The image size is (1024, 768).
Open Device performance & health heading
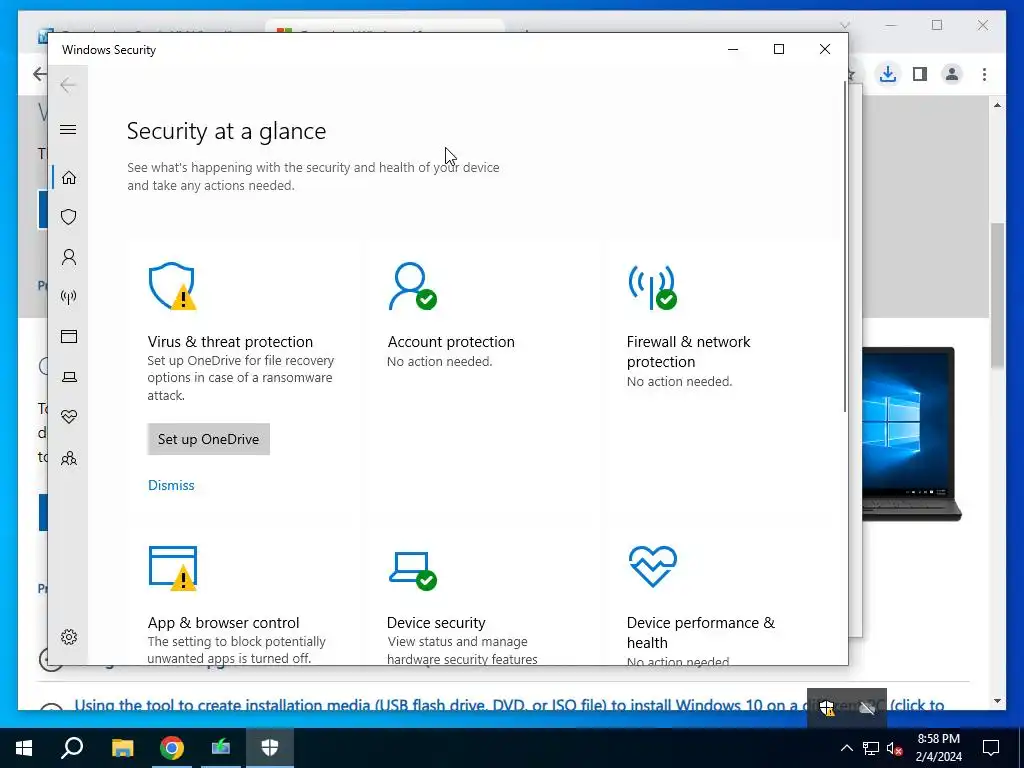(701, 632)
